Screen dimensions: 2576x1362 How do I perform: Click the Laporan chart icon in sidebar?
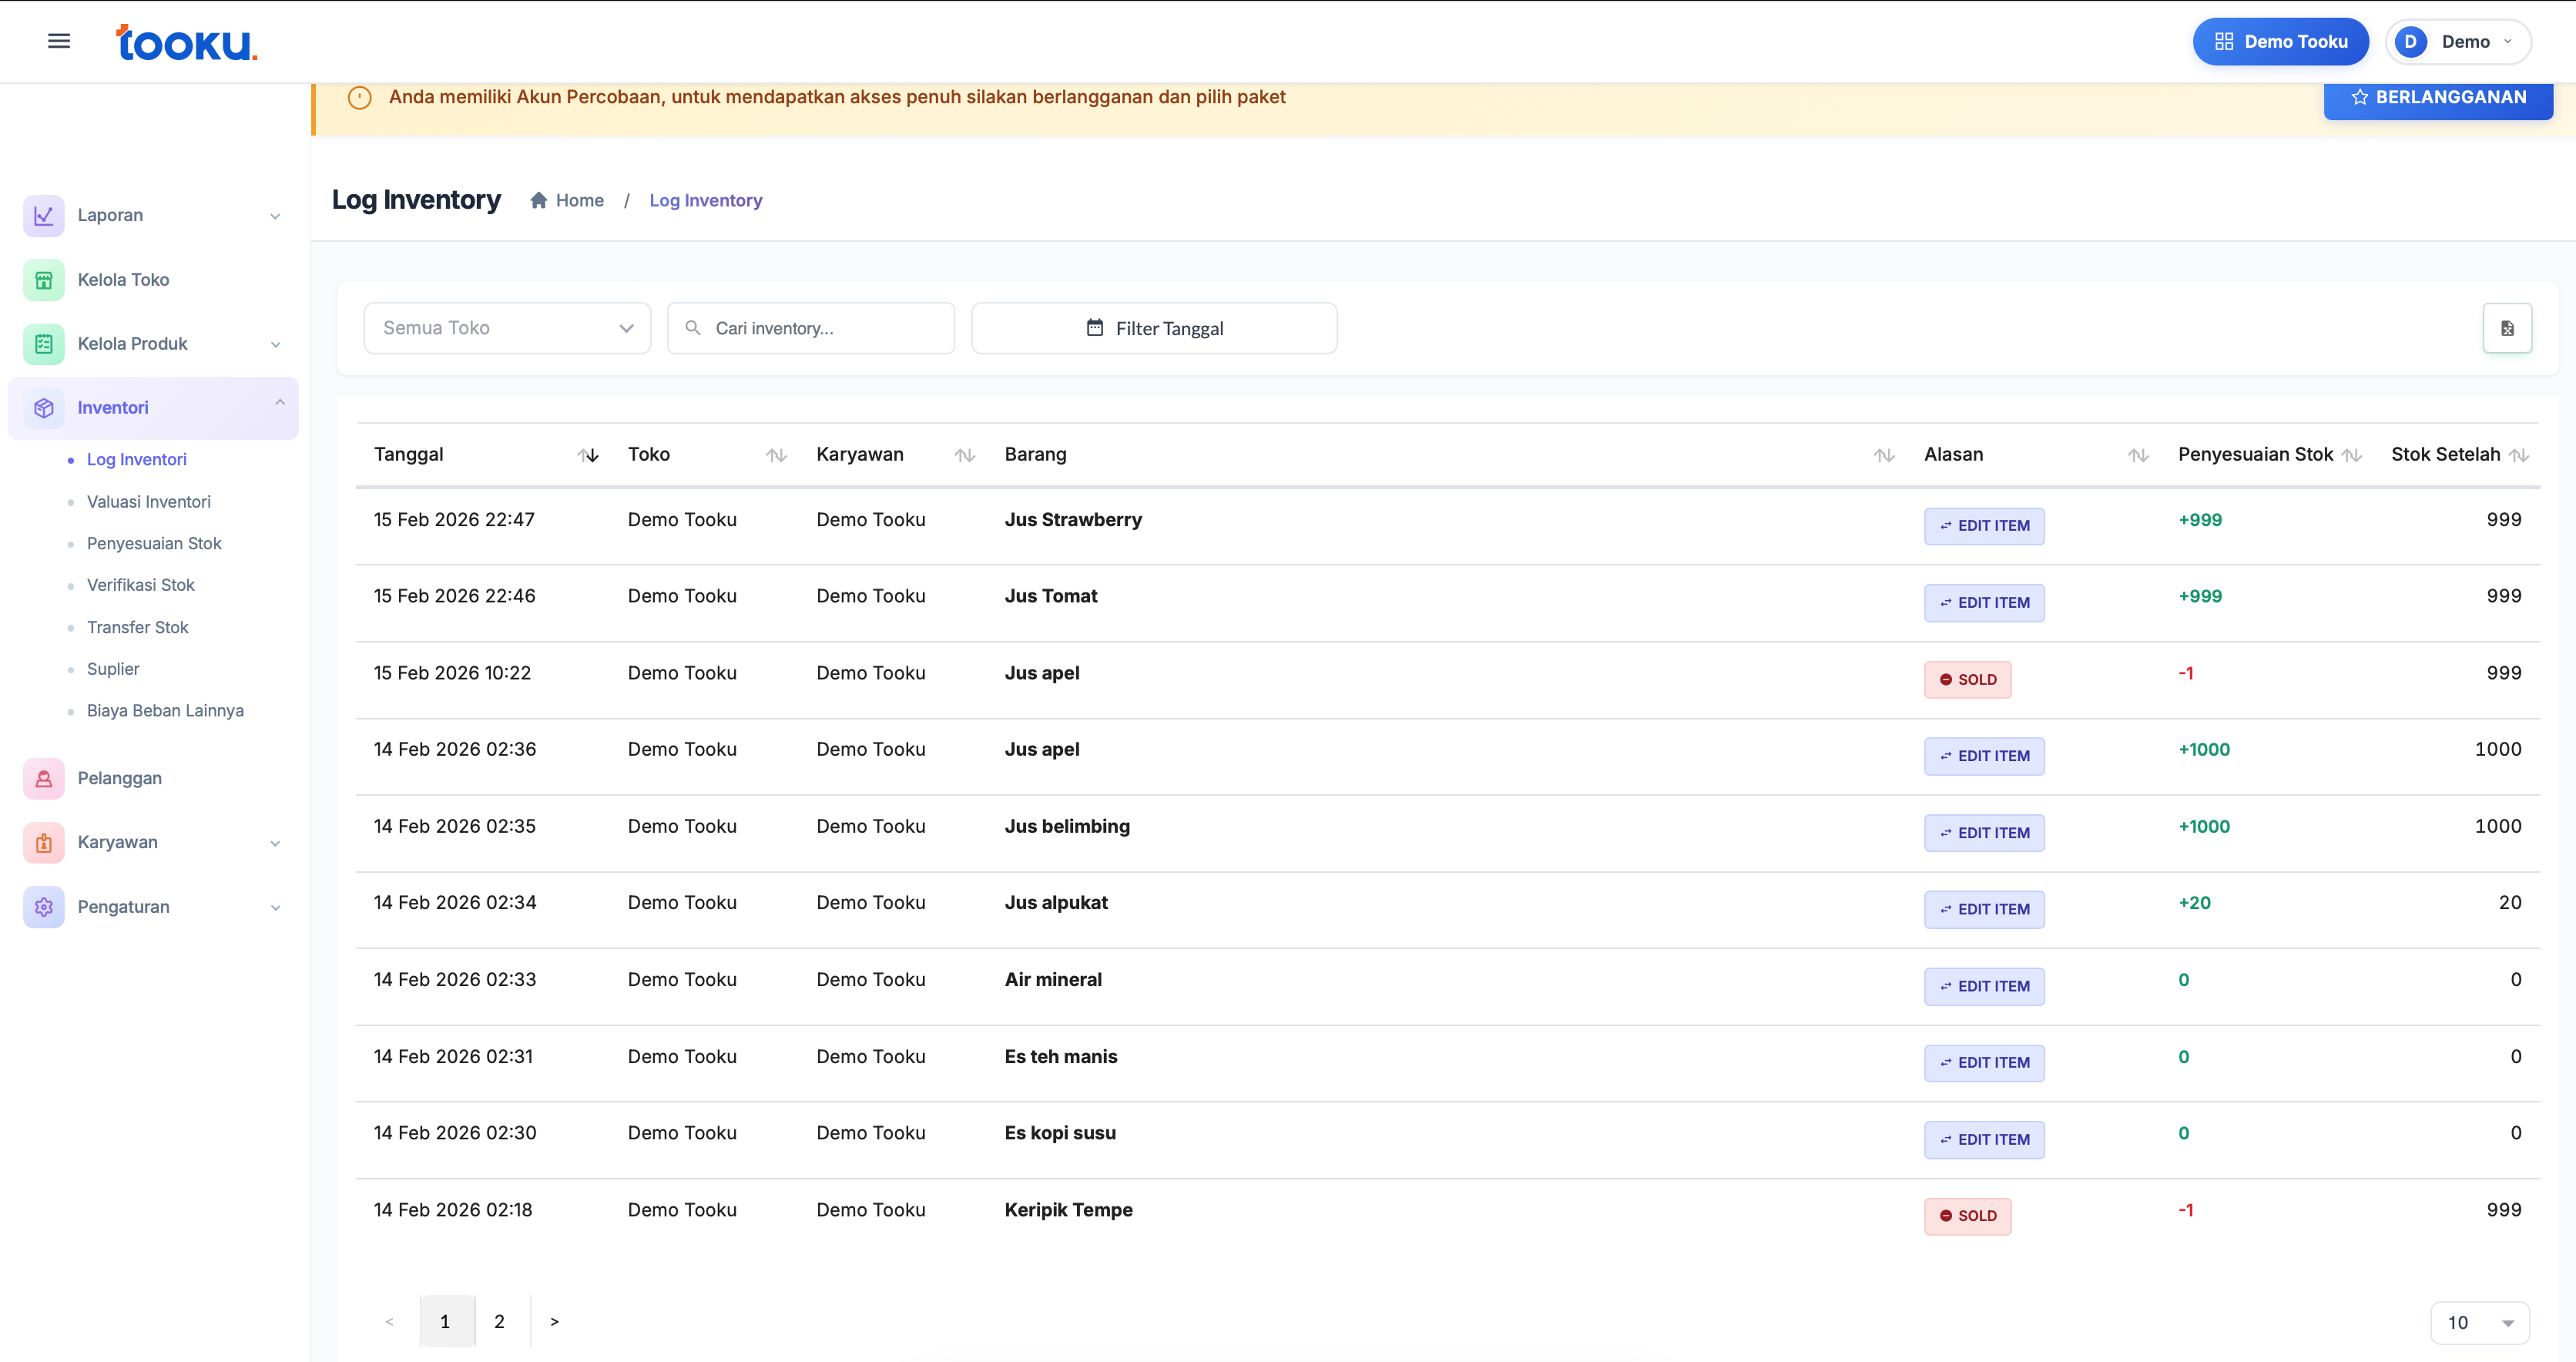[44, 215]
